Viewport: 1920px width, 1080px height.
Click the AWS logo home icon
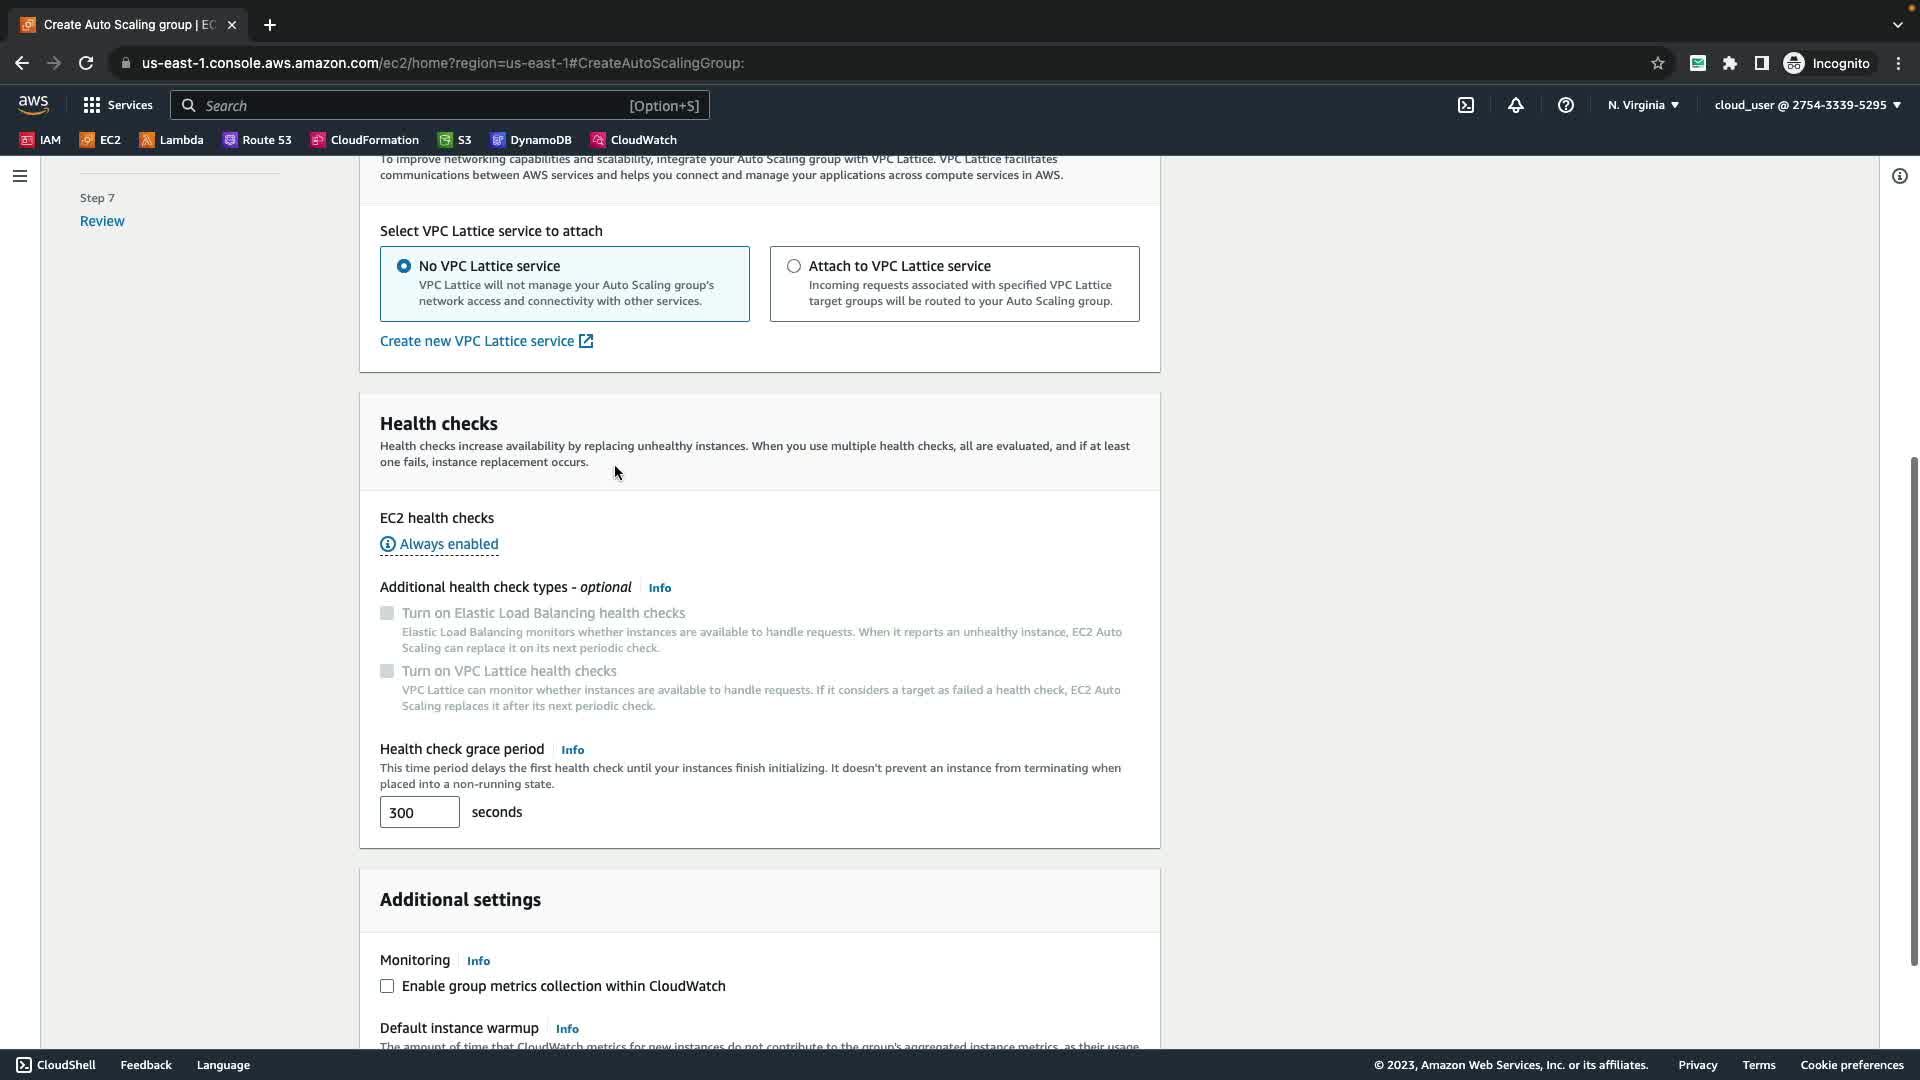tap(33, 105)
